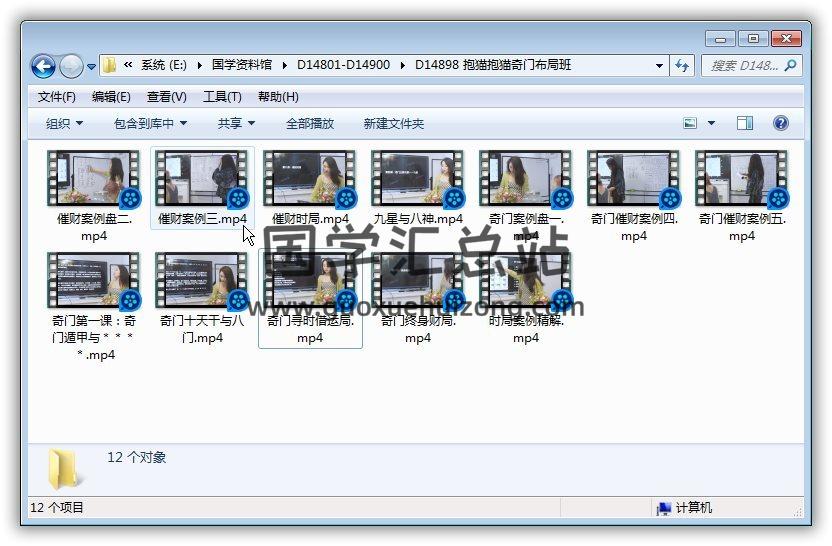Expand the arrow after 系统 (E:)

click(200, 65)
